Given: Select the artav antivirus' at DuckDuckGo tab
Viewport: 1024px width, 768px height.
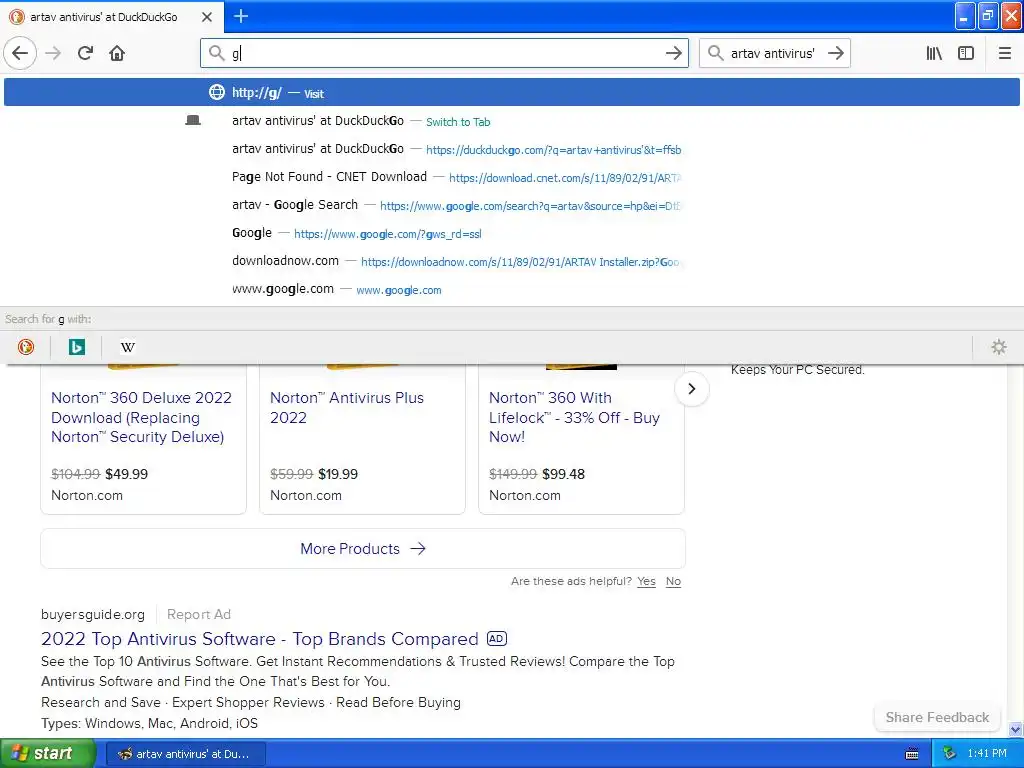Looking at the screenshot, I should [112, 17].
